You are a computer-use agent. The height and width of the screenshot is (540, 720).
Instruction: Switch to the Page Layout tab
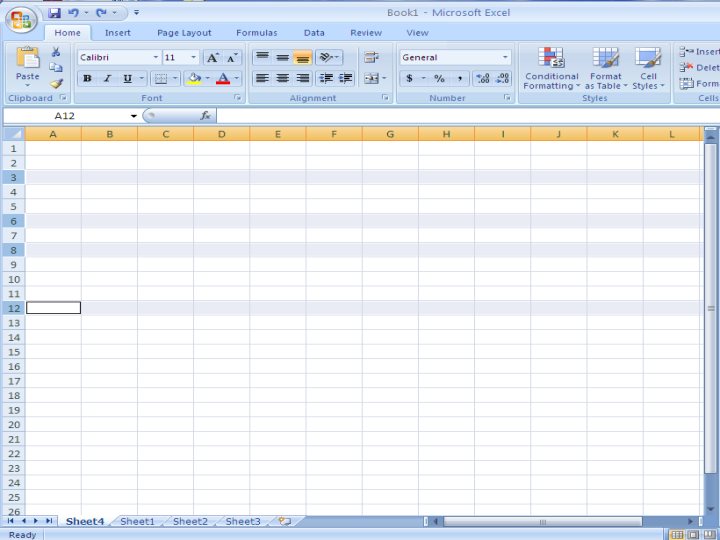(184, 33)
